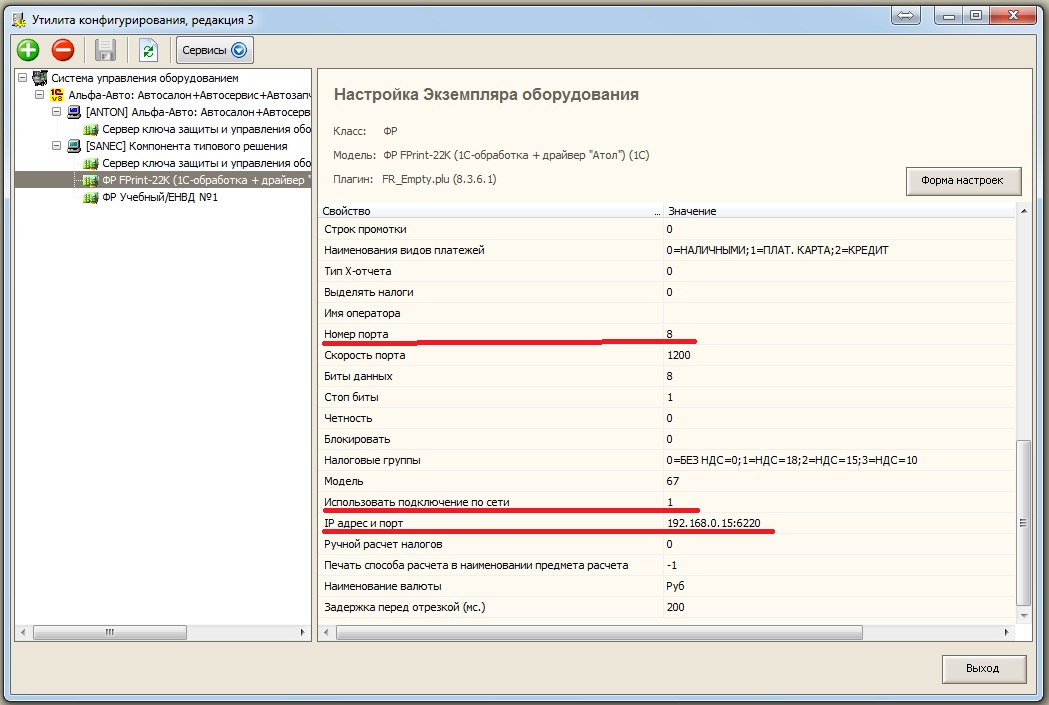Click the Биты данных property
The height and width of the screenshot is (705, 1049).
358,376
